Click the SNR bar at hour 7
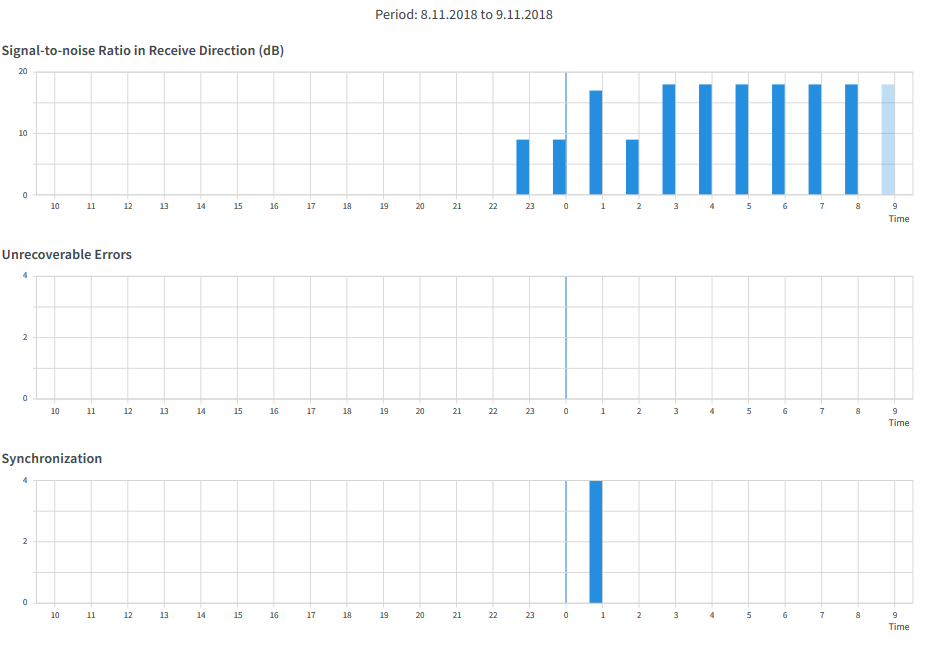The image size is (934, 646). tap(815, 139)
